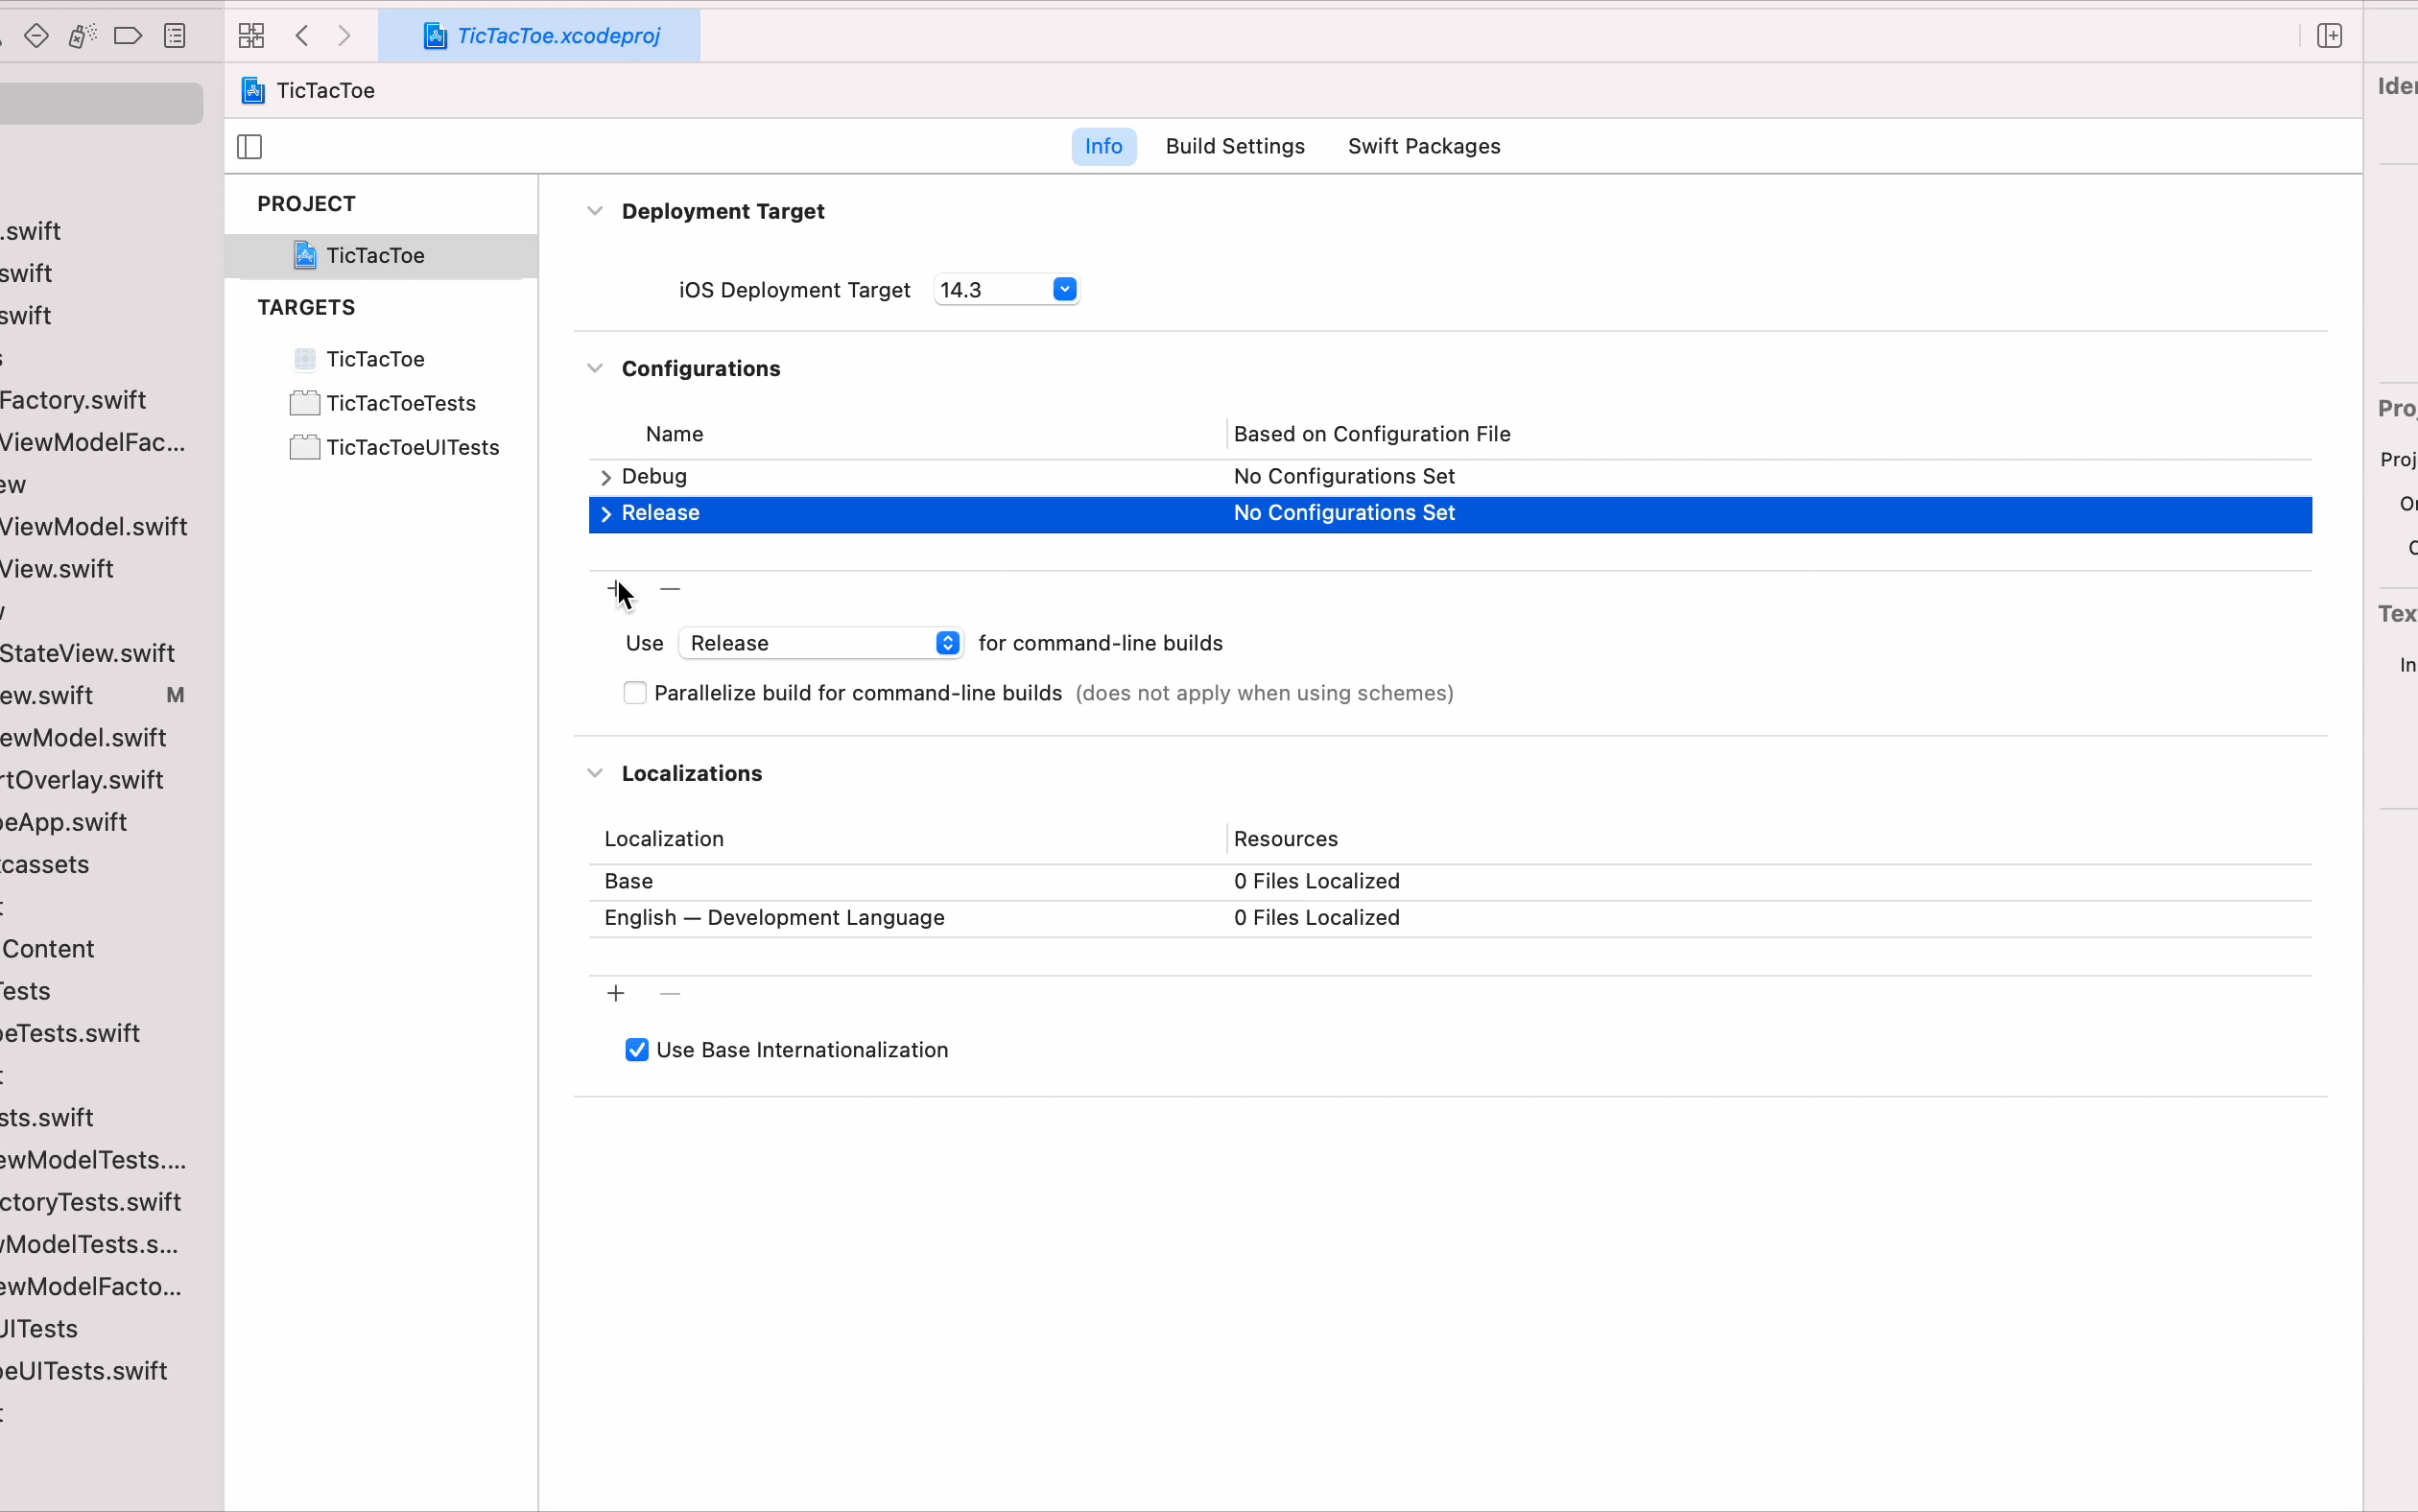Click the Release No Configurations Set cell
This screenshot has width=2418, height=1512.
(x=1343, y=513)
